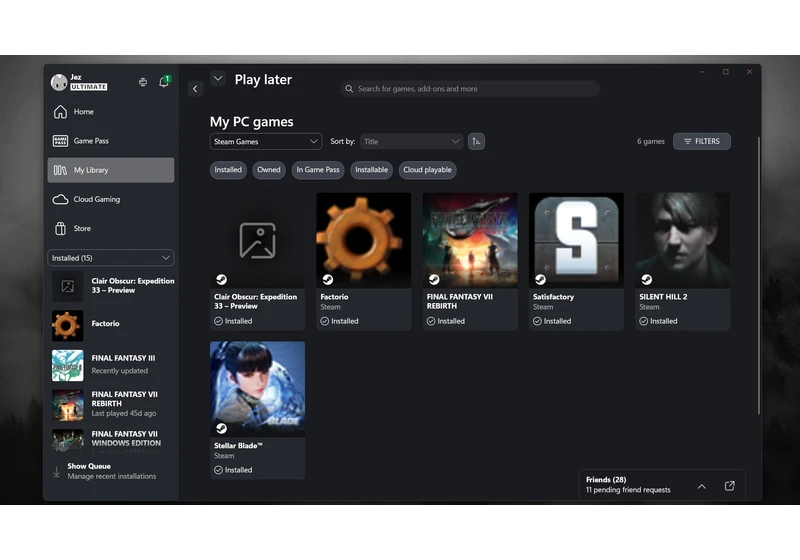Select Clair Obscur Preview in sidebar list

click(112, 286)
